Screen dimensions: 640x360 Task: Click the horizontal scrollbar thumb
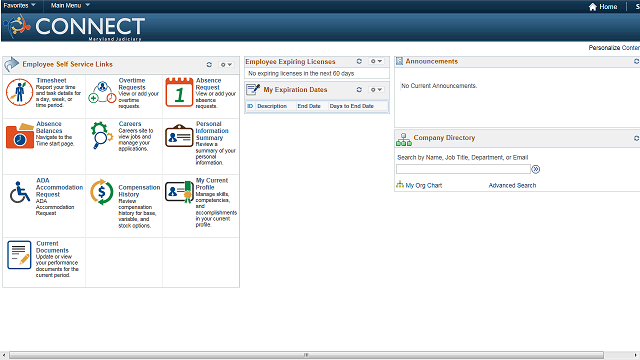click(x=306, y=355)
